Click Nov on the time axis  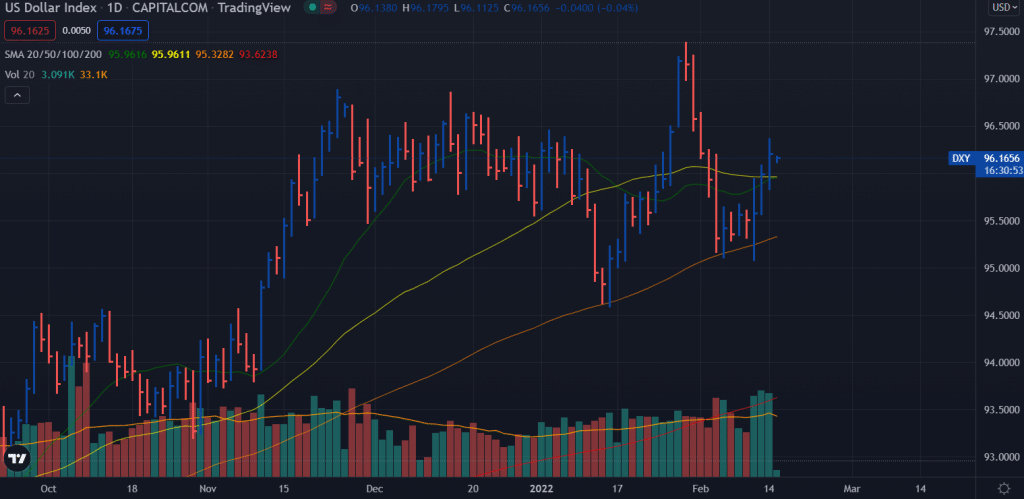coord(208,488)
